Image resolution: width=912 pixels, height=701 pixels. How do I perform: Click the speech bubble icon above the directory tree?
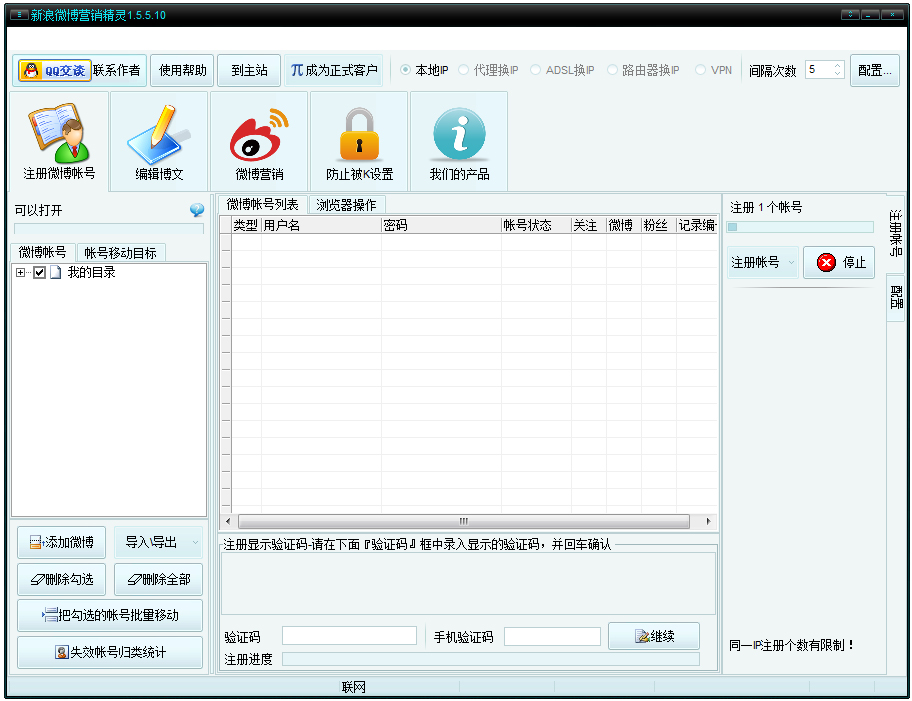point(196,208)
